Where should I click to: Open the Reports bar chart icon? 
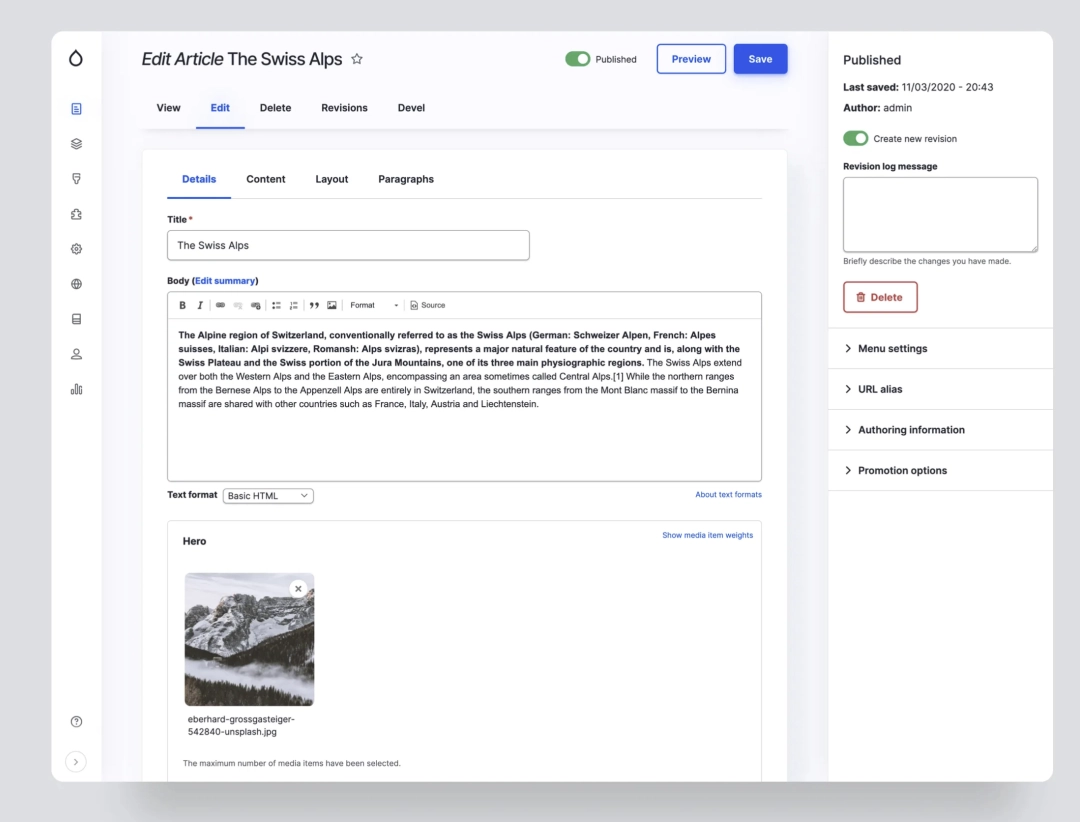point(76,389)
